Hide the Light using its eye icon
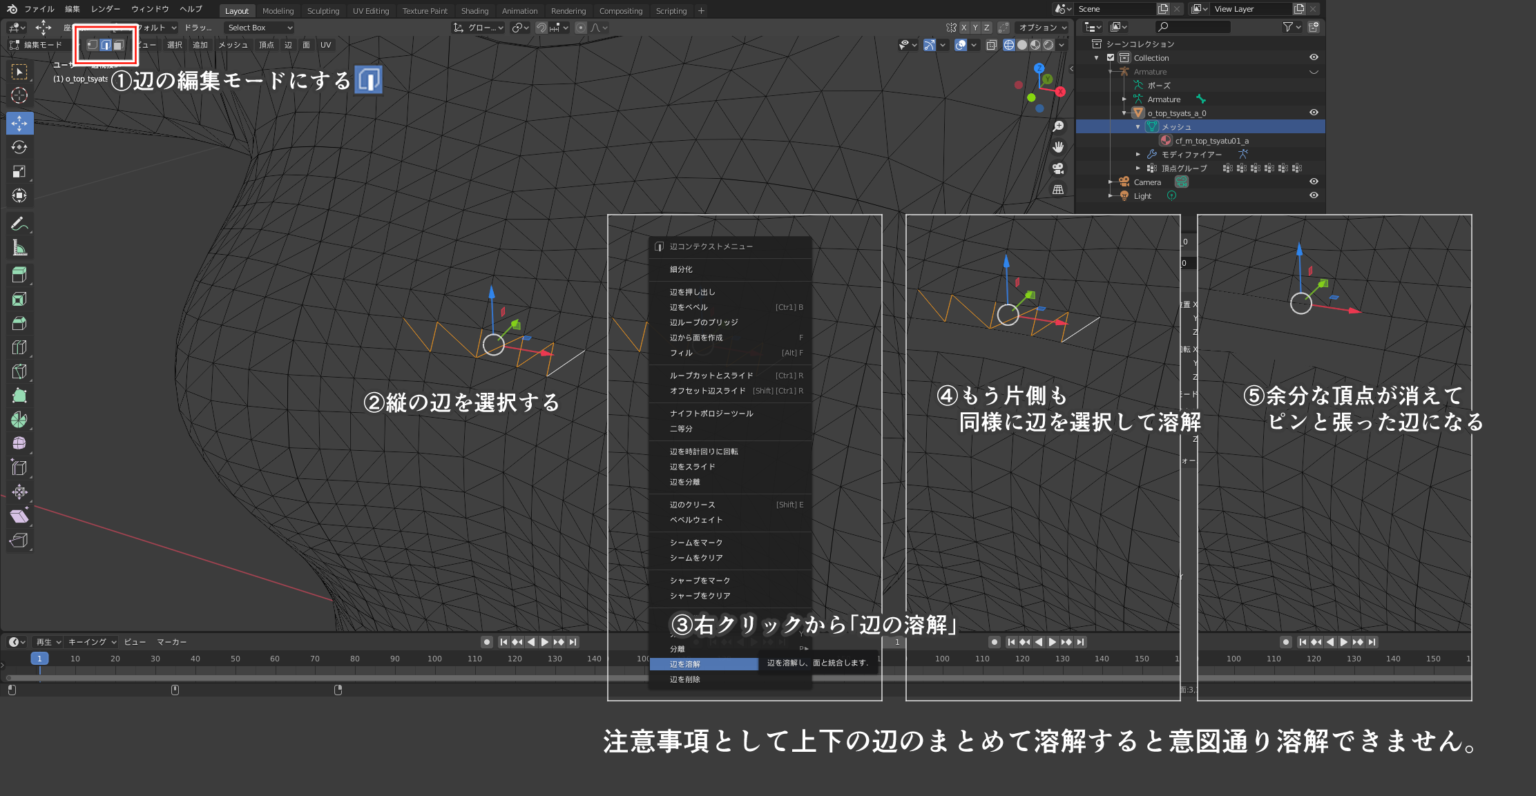The height and width of the screenshot is (796, 1536). (x=1313, y=195)
